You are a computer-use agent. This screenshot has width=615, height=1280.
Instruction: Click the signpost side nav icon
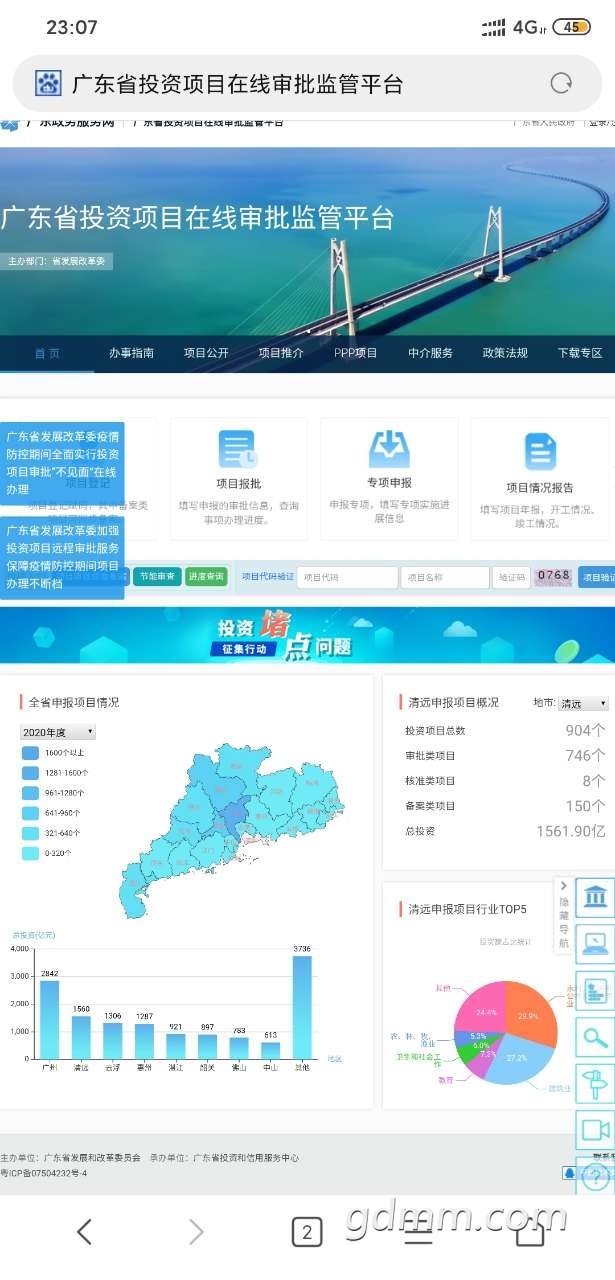tap(595, 1084)
